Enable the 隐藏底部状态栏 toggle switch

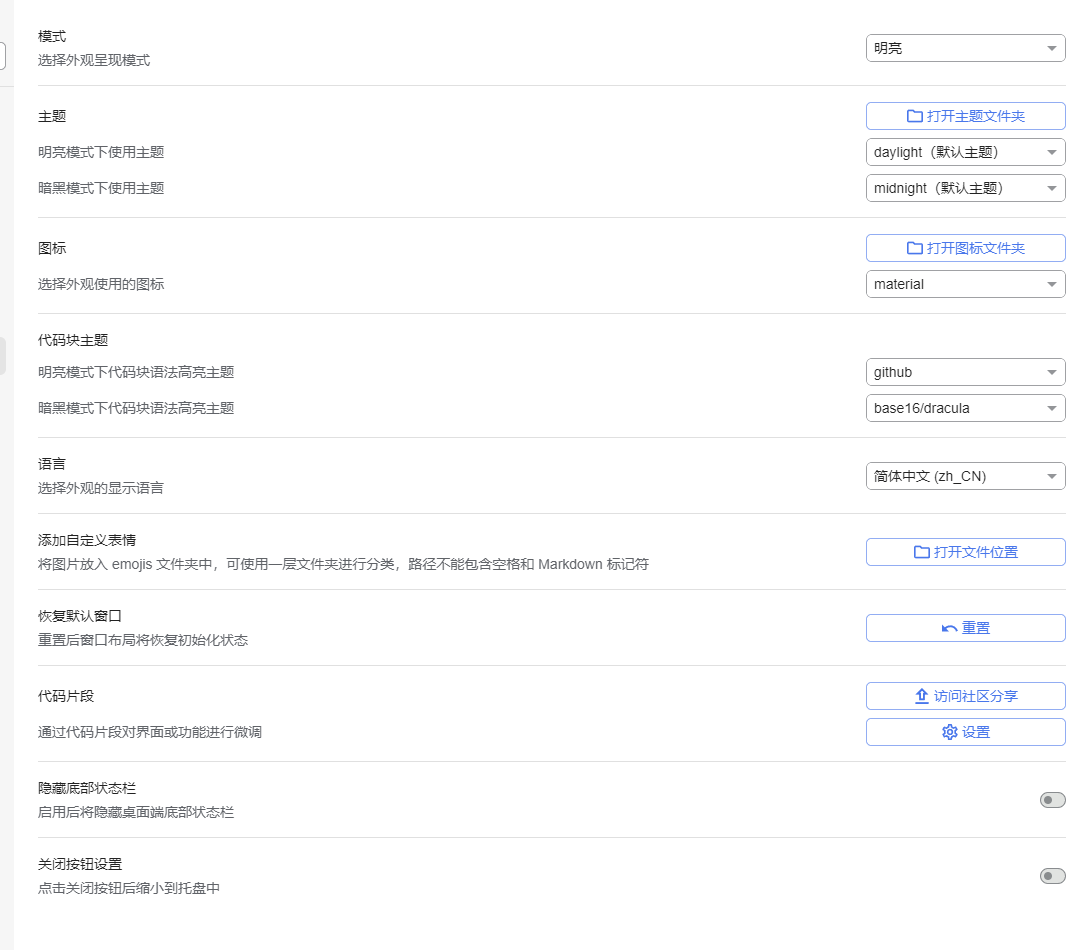tap(1052, 800)
